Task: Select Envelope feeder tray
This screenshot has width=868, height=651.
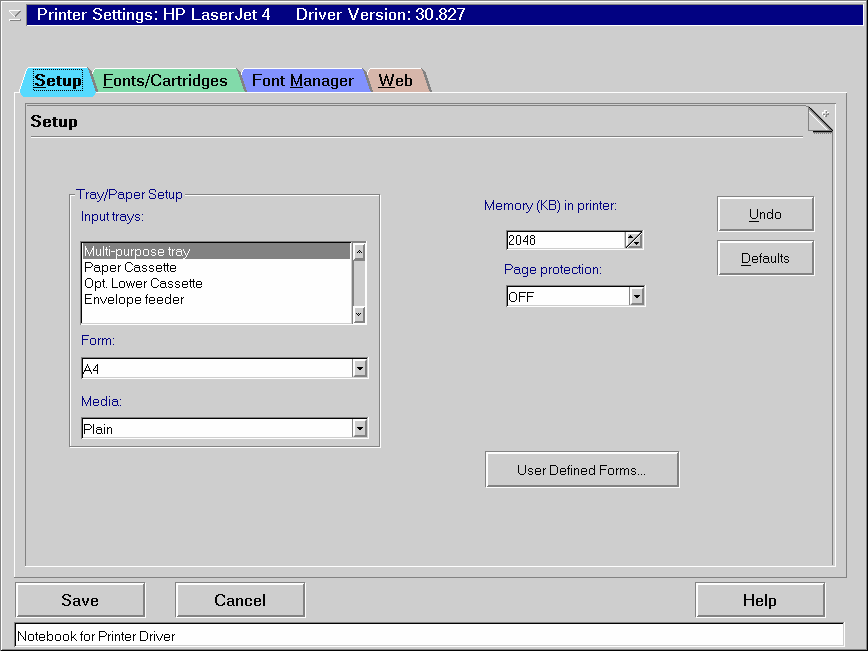Action: (216, 299)
